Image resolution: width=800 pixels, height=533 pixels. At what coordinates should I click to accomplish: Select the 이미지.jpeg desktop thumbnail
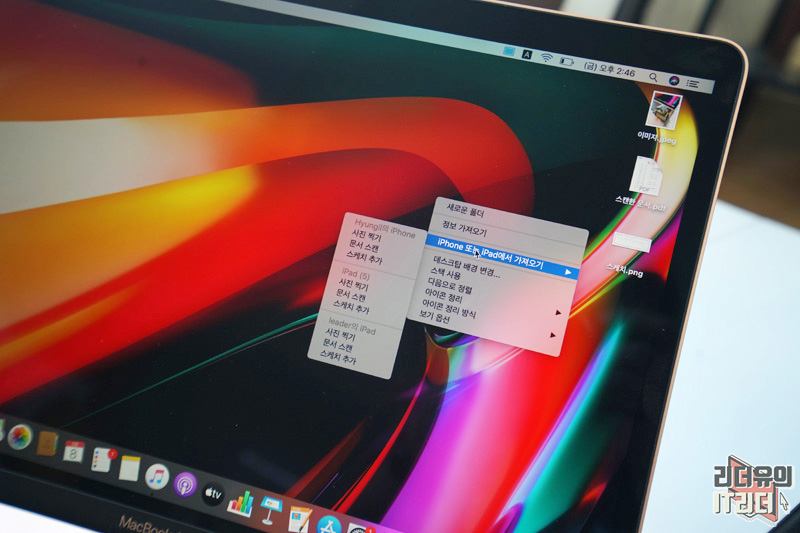[x=663, y=110]
